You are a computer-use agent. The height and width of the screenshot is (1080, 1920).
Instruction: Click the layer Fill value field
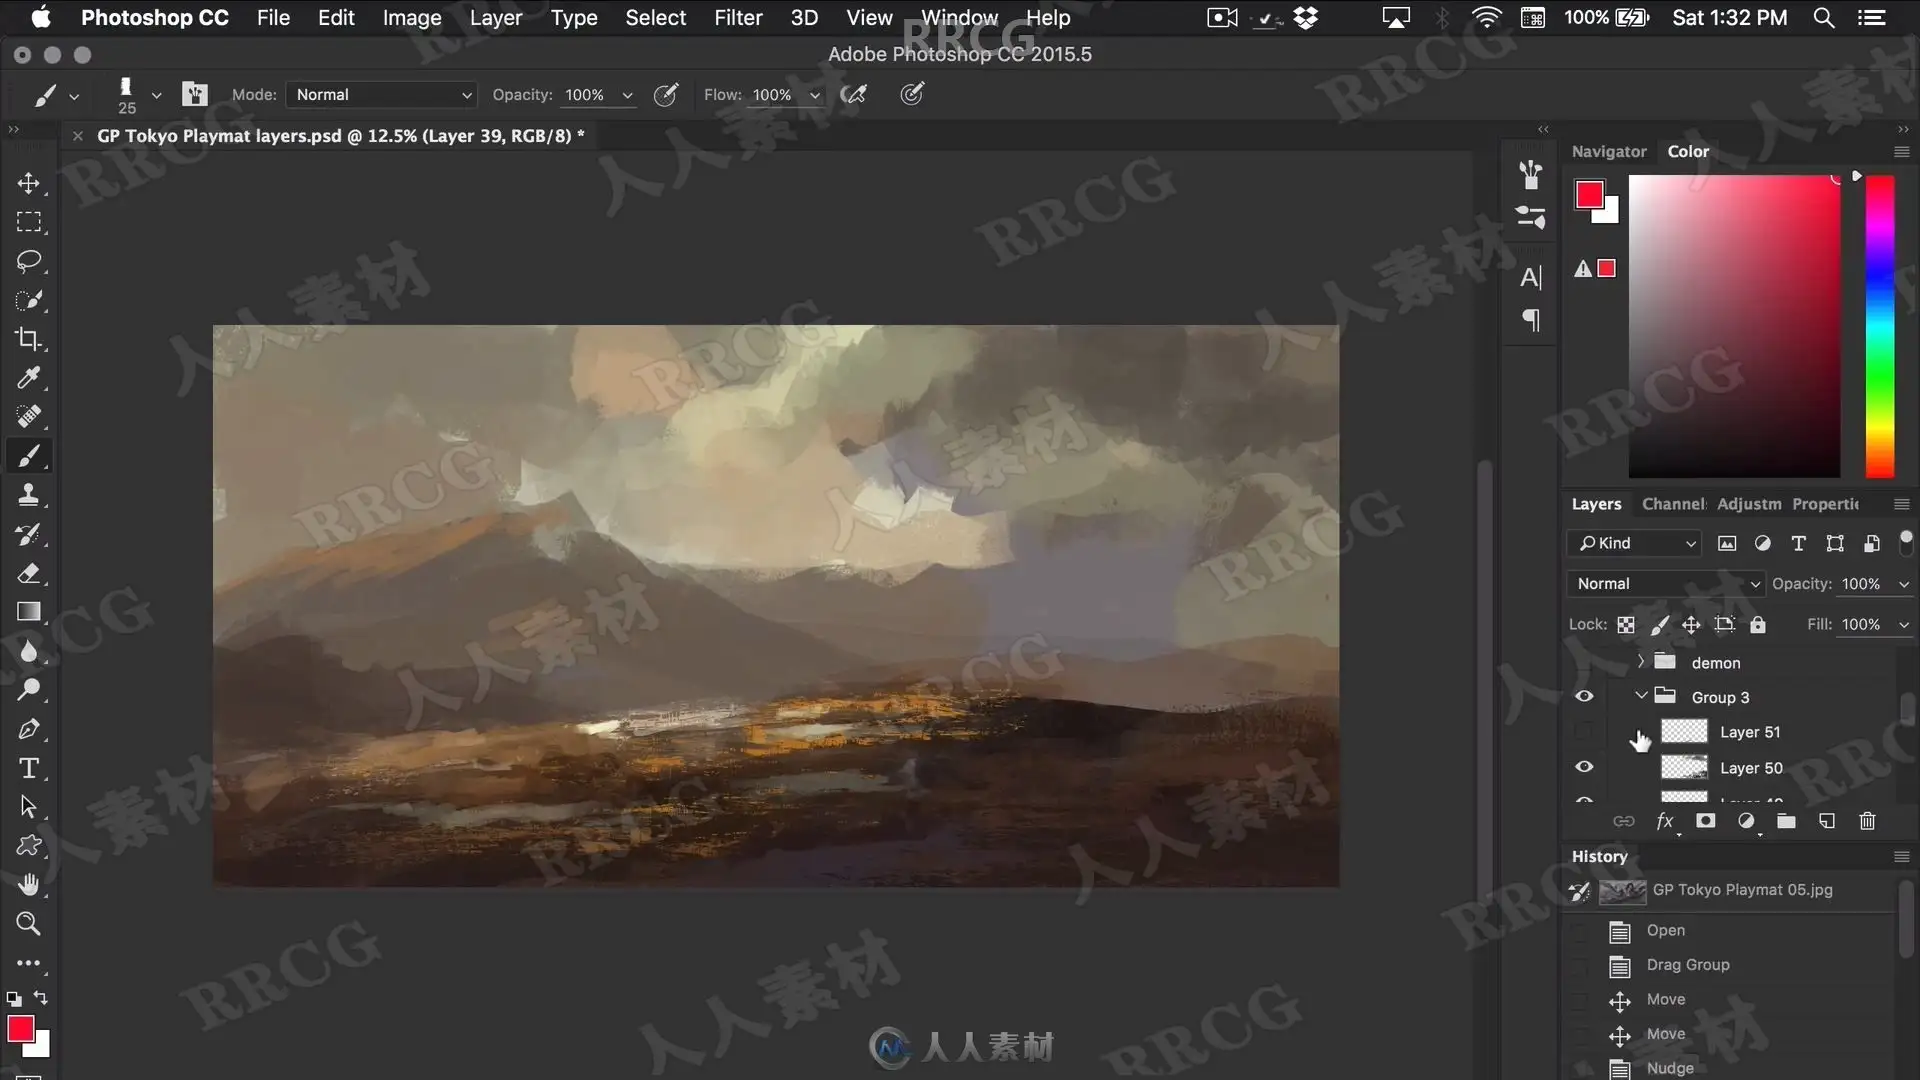(1861, 625)
